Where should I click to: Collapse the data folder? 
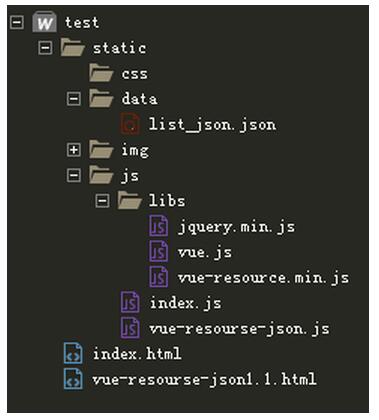(74, 99)
